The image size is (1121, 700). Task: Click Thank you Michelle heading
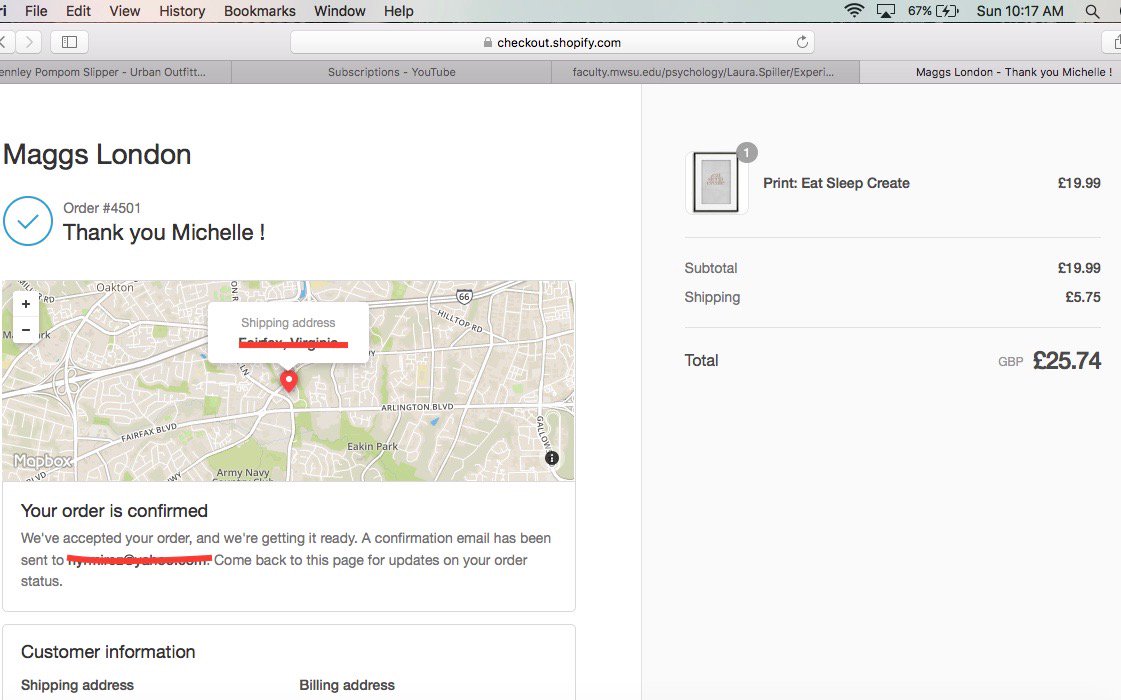coord(164,232)
